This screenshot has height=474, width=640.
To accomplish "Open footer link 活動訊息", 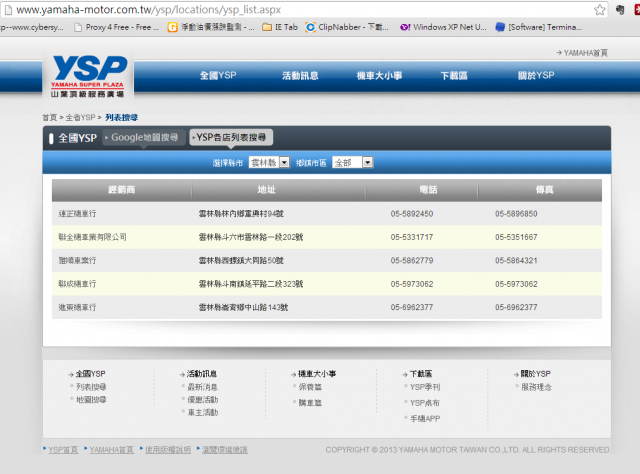I will click(202, 374).
